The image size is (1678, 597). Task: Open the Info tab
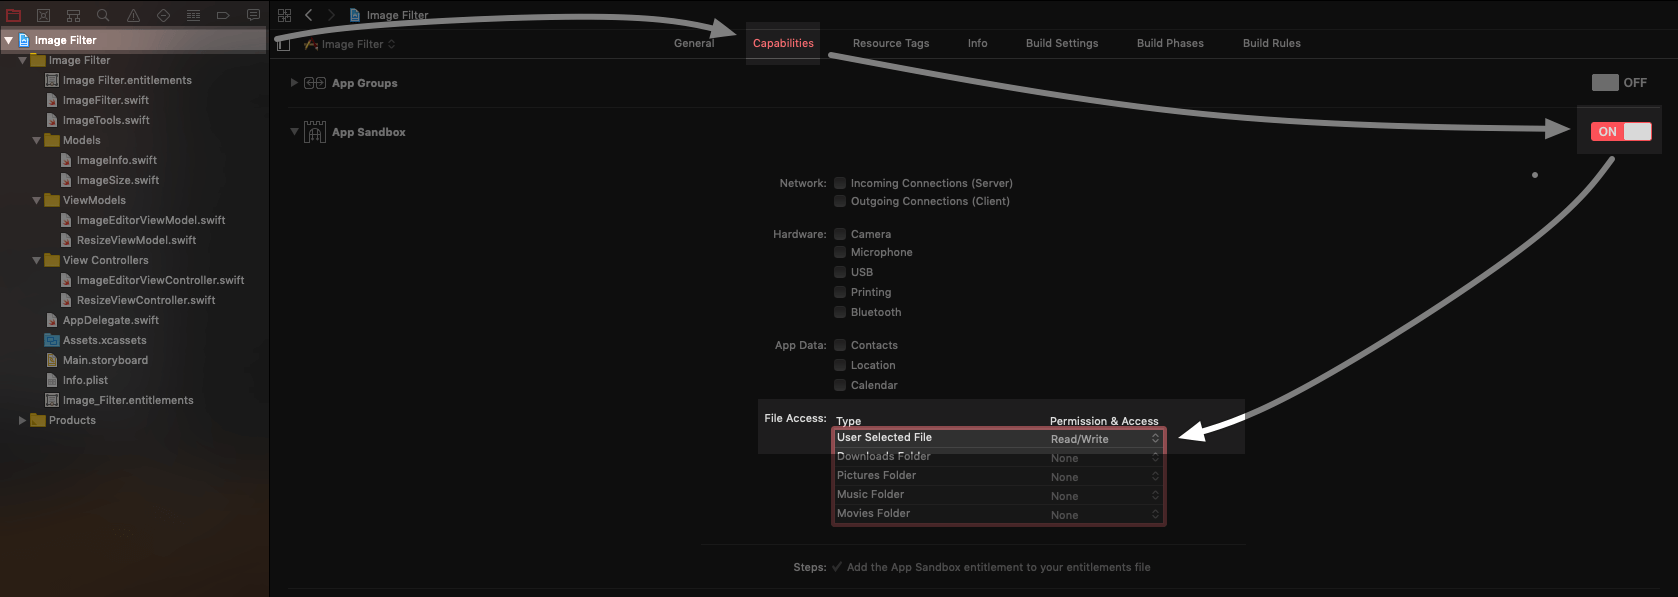[977, 43]
